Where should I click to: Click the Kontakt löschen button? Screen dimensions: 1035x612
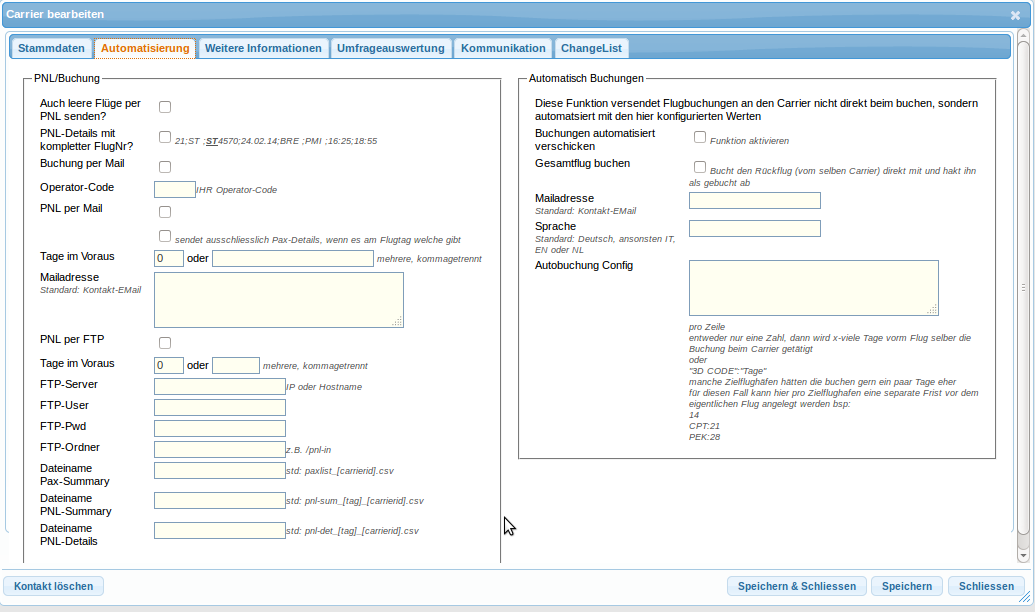(x=54, y=586)
